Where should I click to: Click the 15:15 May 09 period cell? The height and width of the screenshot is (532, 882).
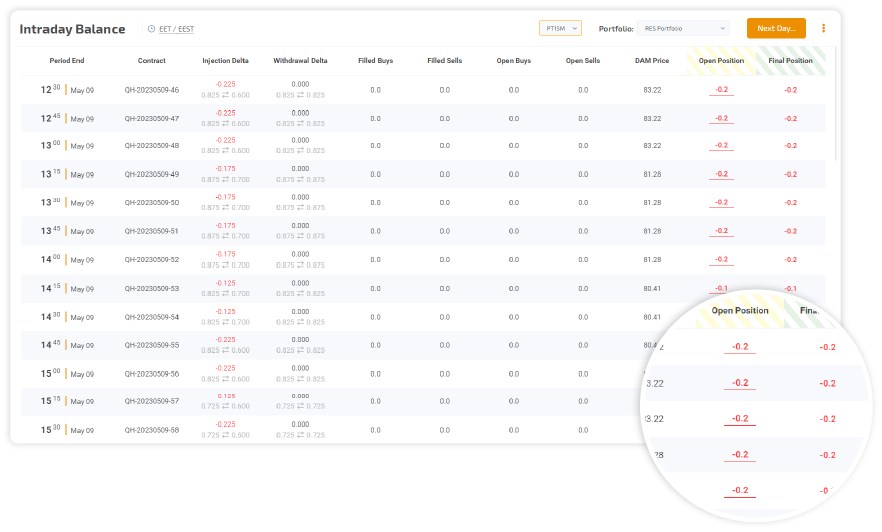pos(67,402)
